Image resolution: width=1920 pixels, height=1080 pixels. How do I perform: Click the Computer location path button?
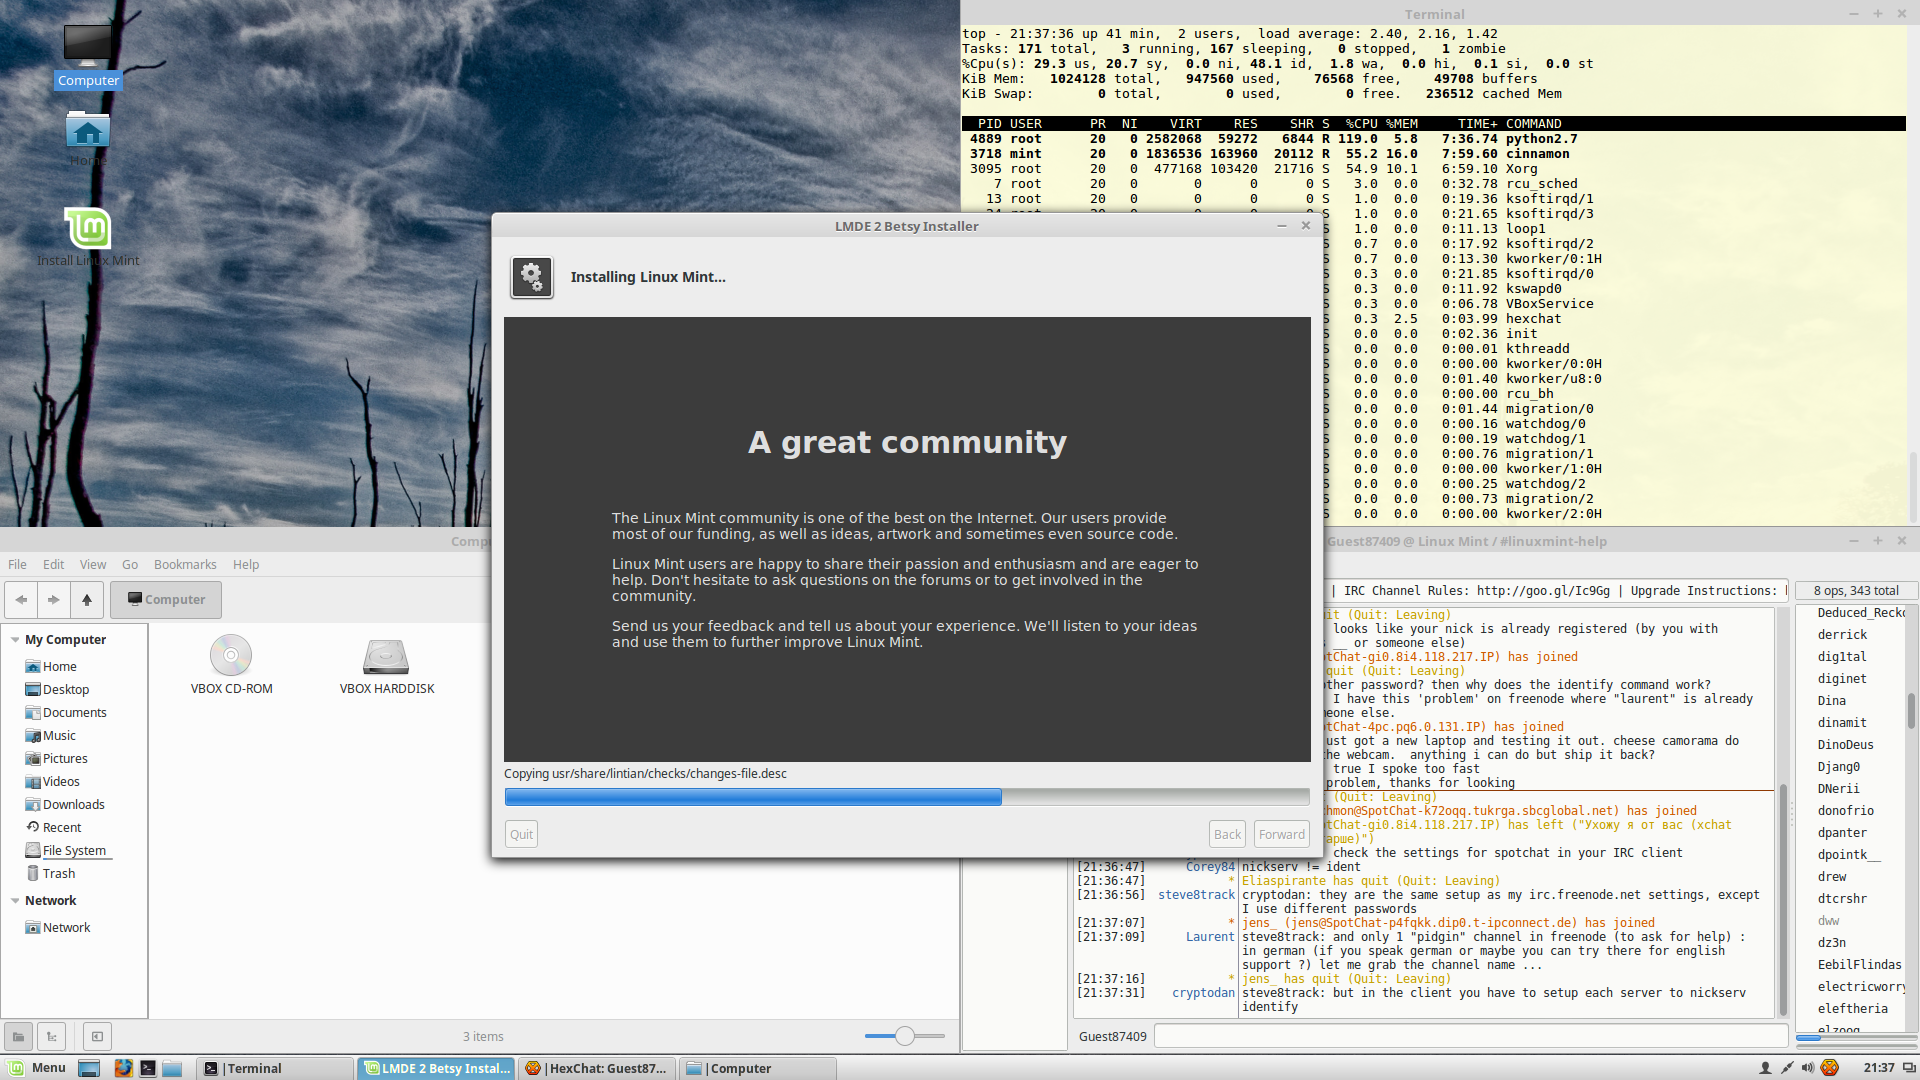[x=166, y=600]
